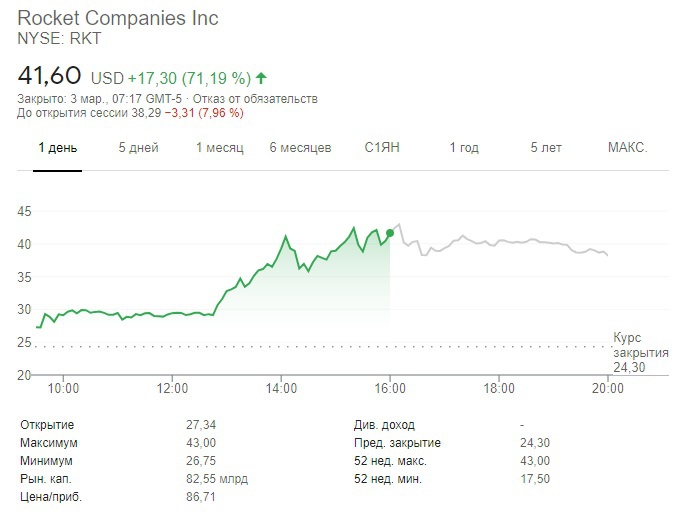Show the "6 месяцев" chart view

(300, 148)
